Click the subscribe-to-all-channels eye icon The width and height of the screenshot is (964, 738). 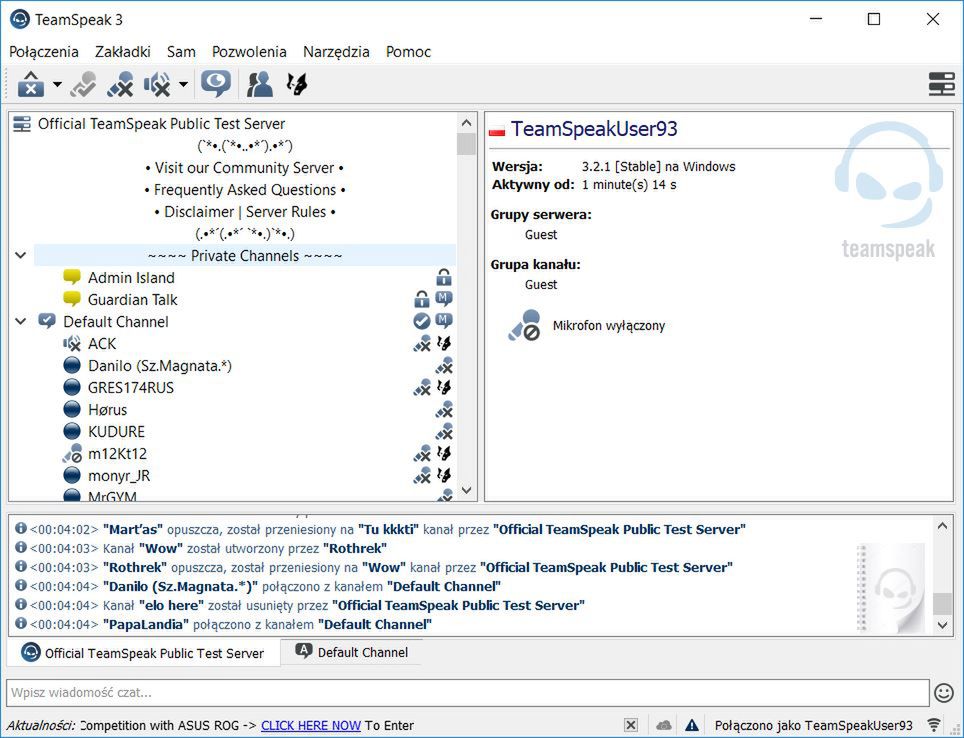[x=216, y=84]
